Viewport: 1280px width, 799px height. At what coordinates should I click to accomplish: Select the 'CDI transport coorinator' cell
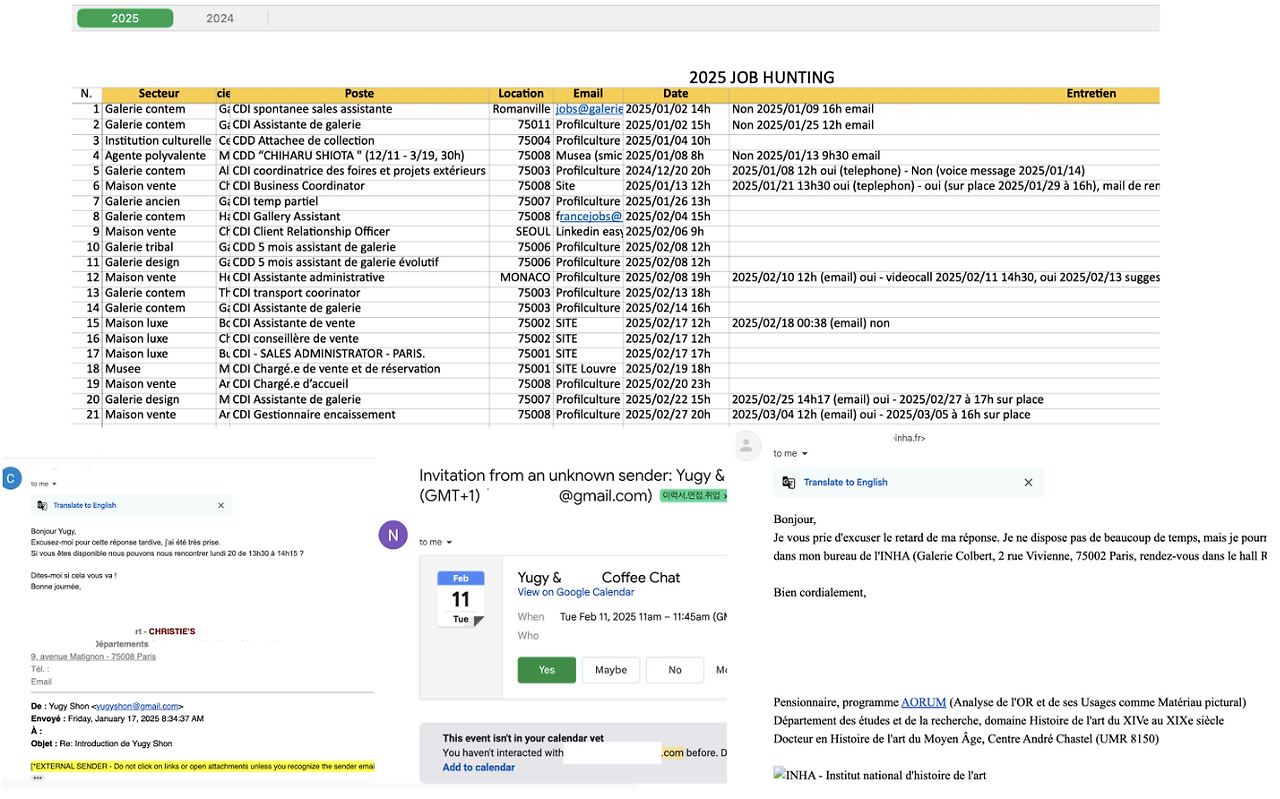click(x=359, y=293)
